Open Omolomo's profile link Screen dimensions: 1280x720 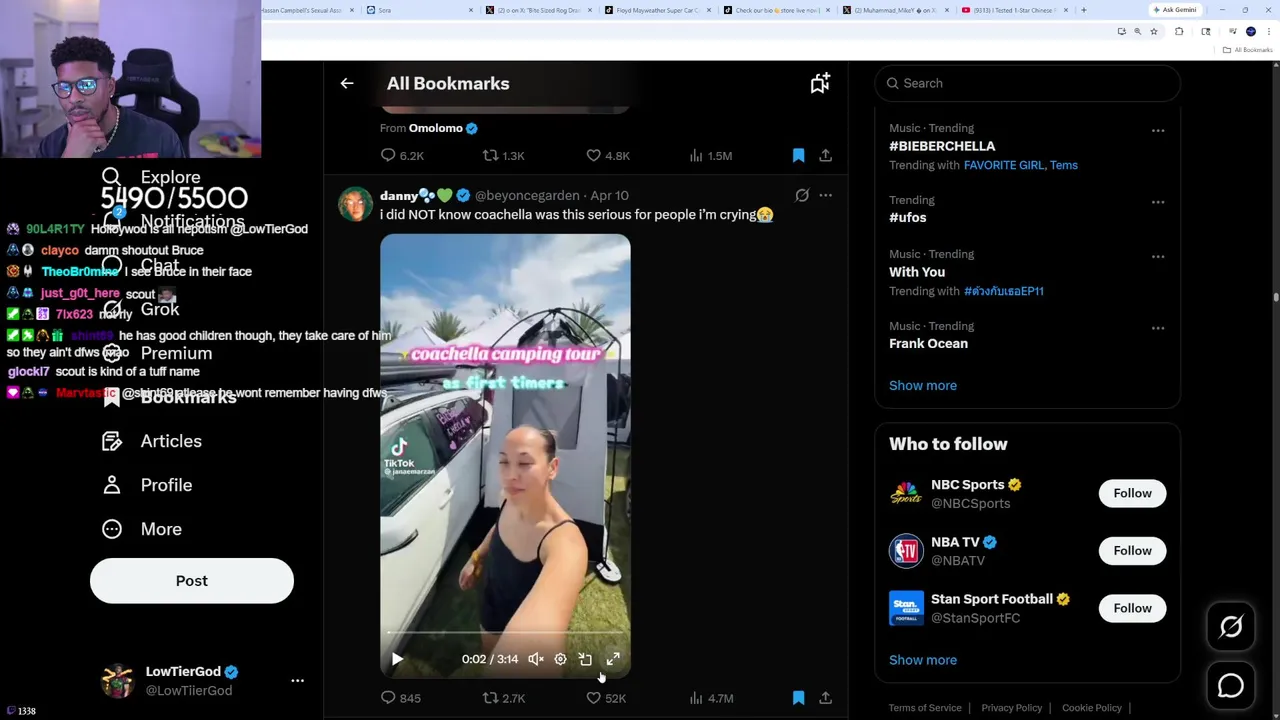(x=435, y=128)
